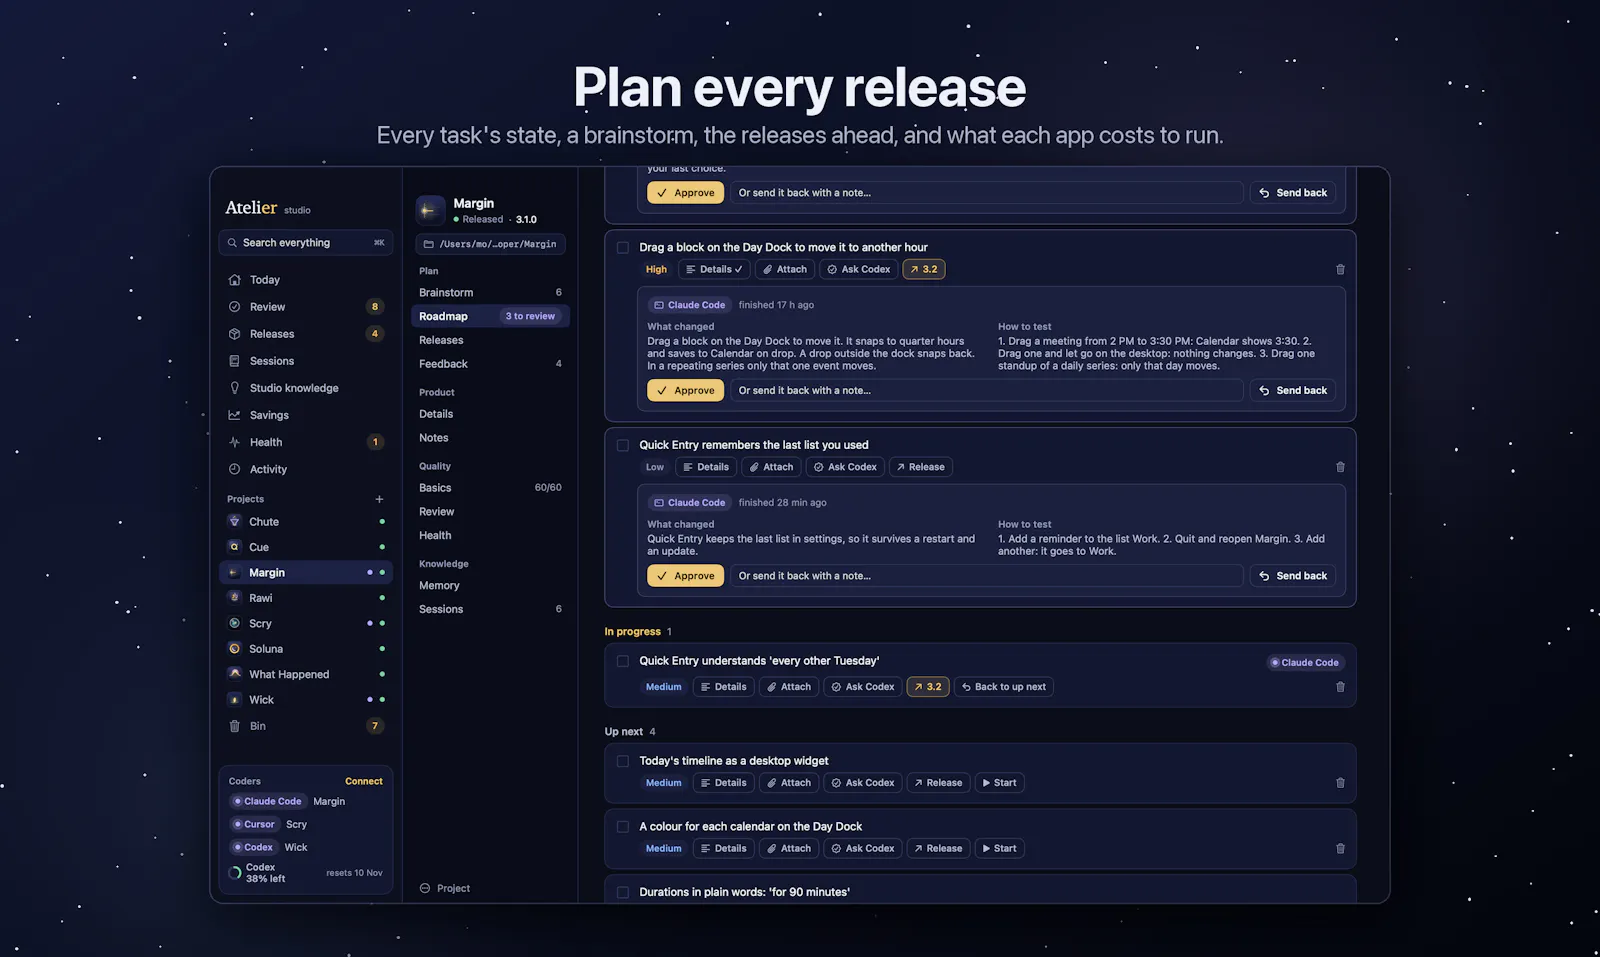Delete 'Quick Entry remembers' task via trash icon
1600x957 pixels.
[1340, 467]
